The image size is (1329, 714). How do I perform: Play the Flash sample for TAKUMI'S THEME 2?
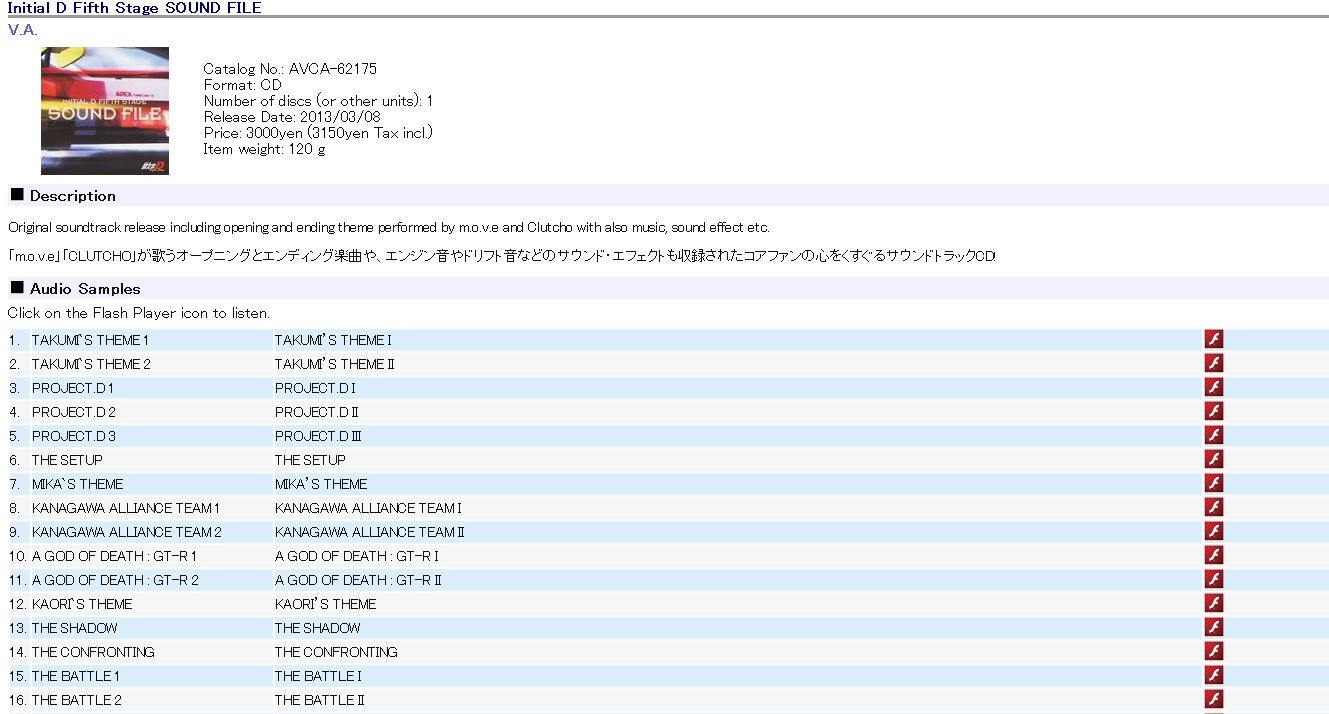(1213, 363)
